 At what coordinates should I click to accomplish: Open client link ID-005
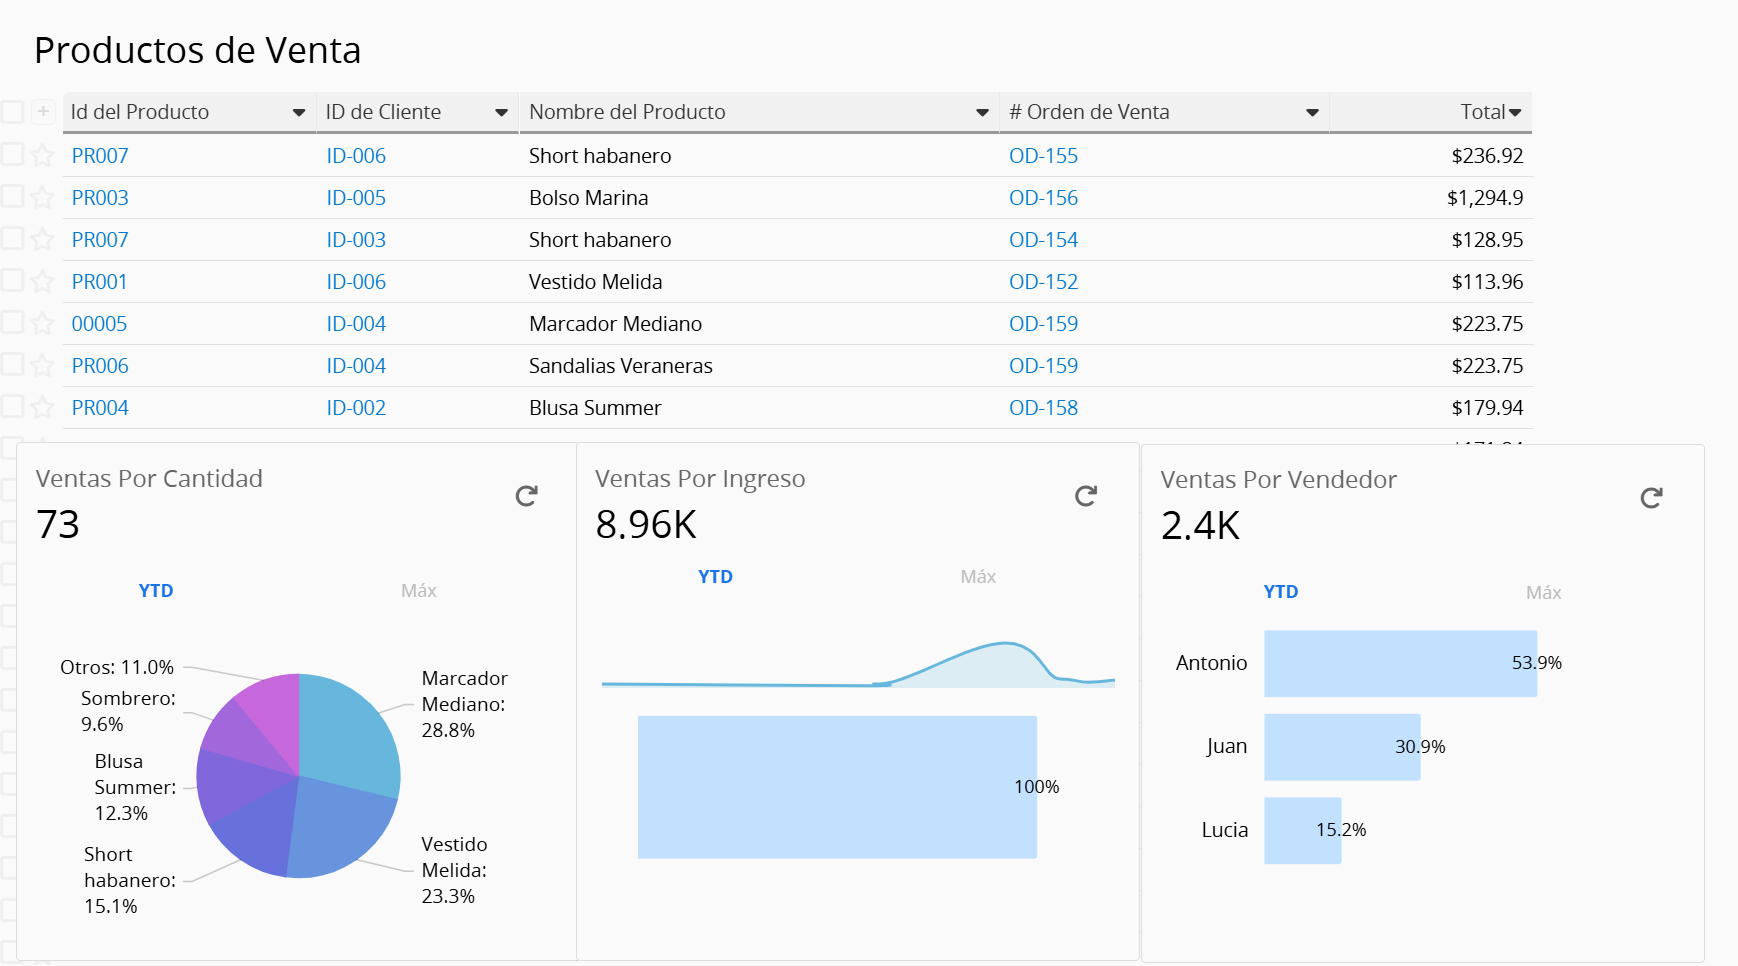356,198
